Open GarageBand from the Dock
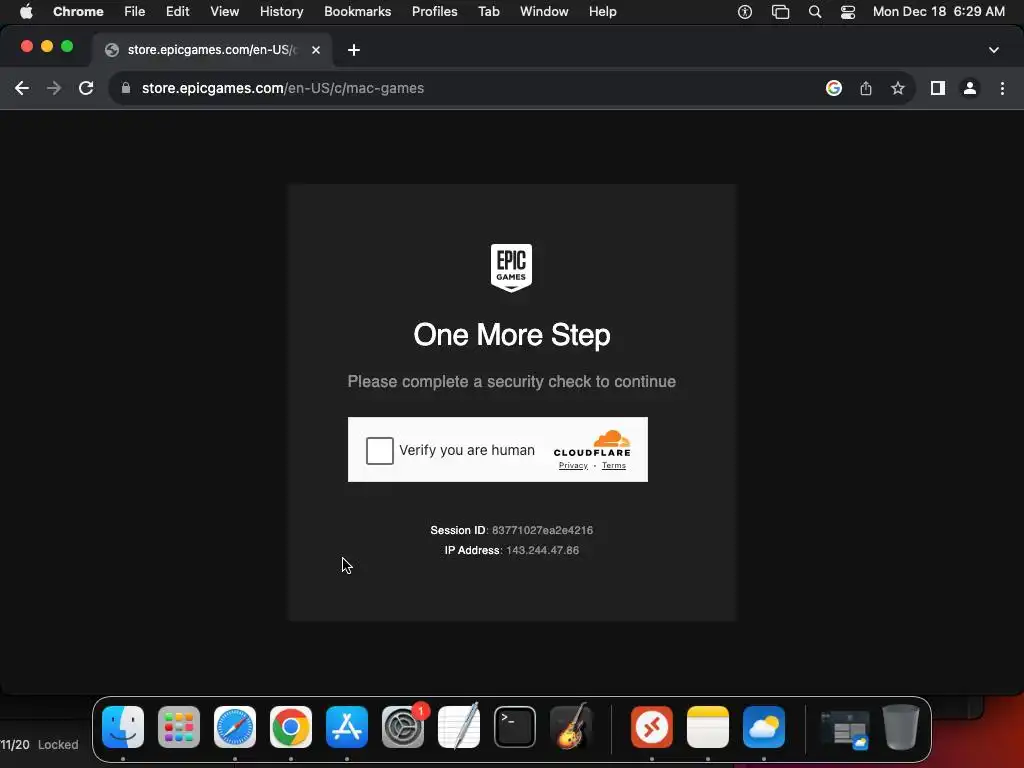Image resolution: width=1024 pixels, height=768 pixels. pos(571,727)
